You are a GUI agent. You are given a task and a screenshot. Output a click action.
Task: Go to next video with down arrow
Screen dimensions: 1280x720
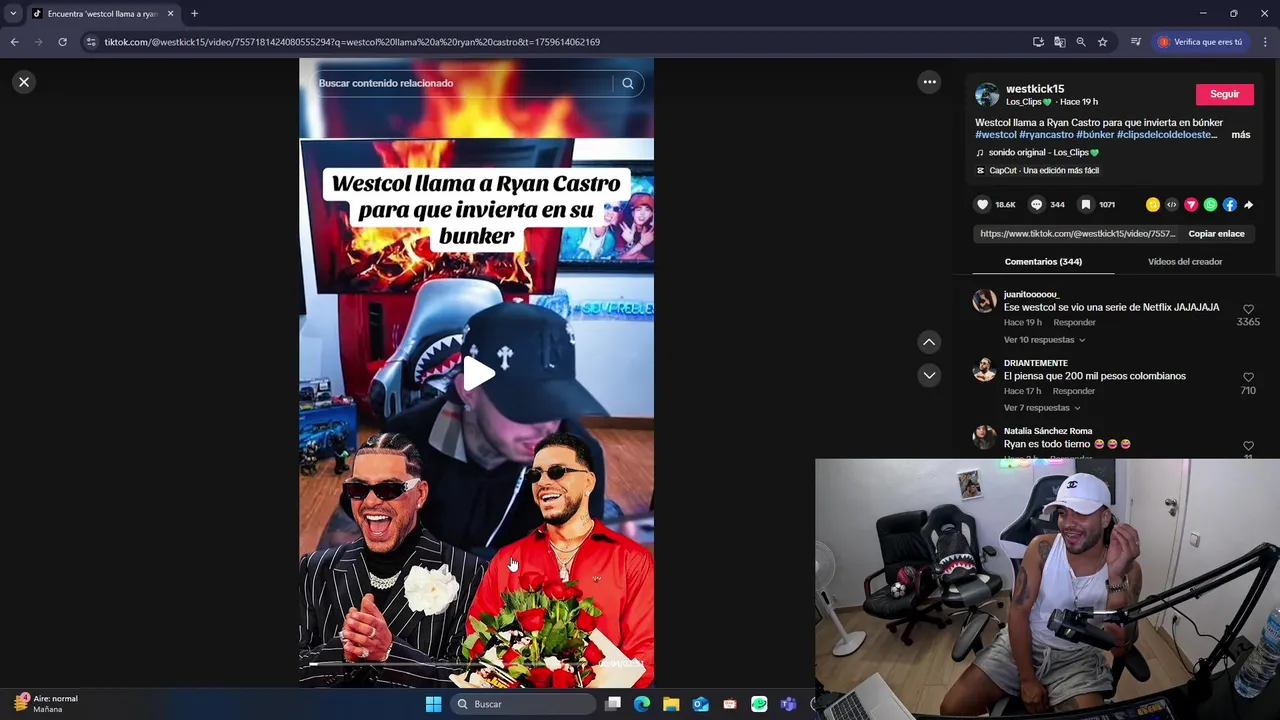pyautogui.click(x=929, y=375)
